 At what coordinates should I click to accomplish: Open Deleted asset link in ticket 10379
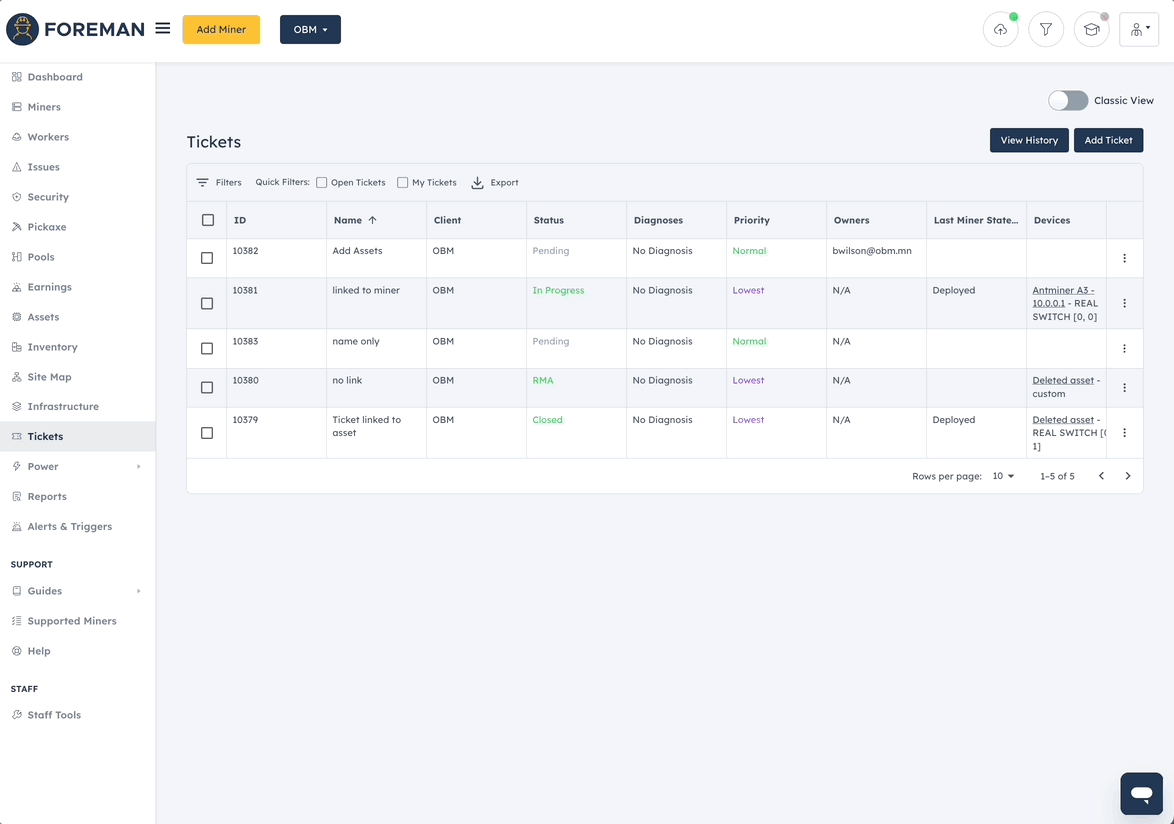pos(1063,420)
